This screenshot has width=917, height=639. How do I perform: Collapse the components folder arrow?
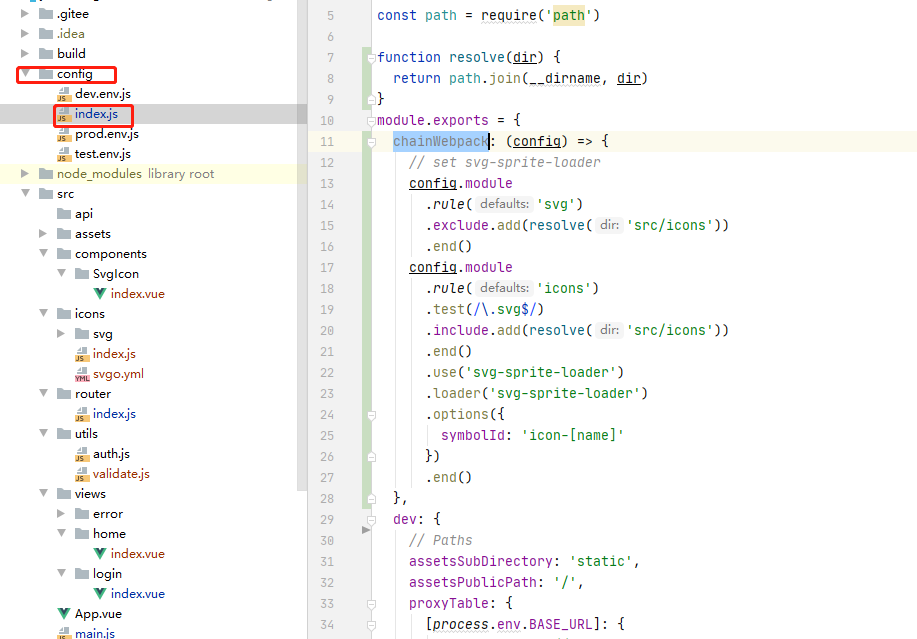pyautogui.click(x=43, y=254)
